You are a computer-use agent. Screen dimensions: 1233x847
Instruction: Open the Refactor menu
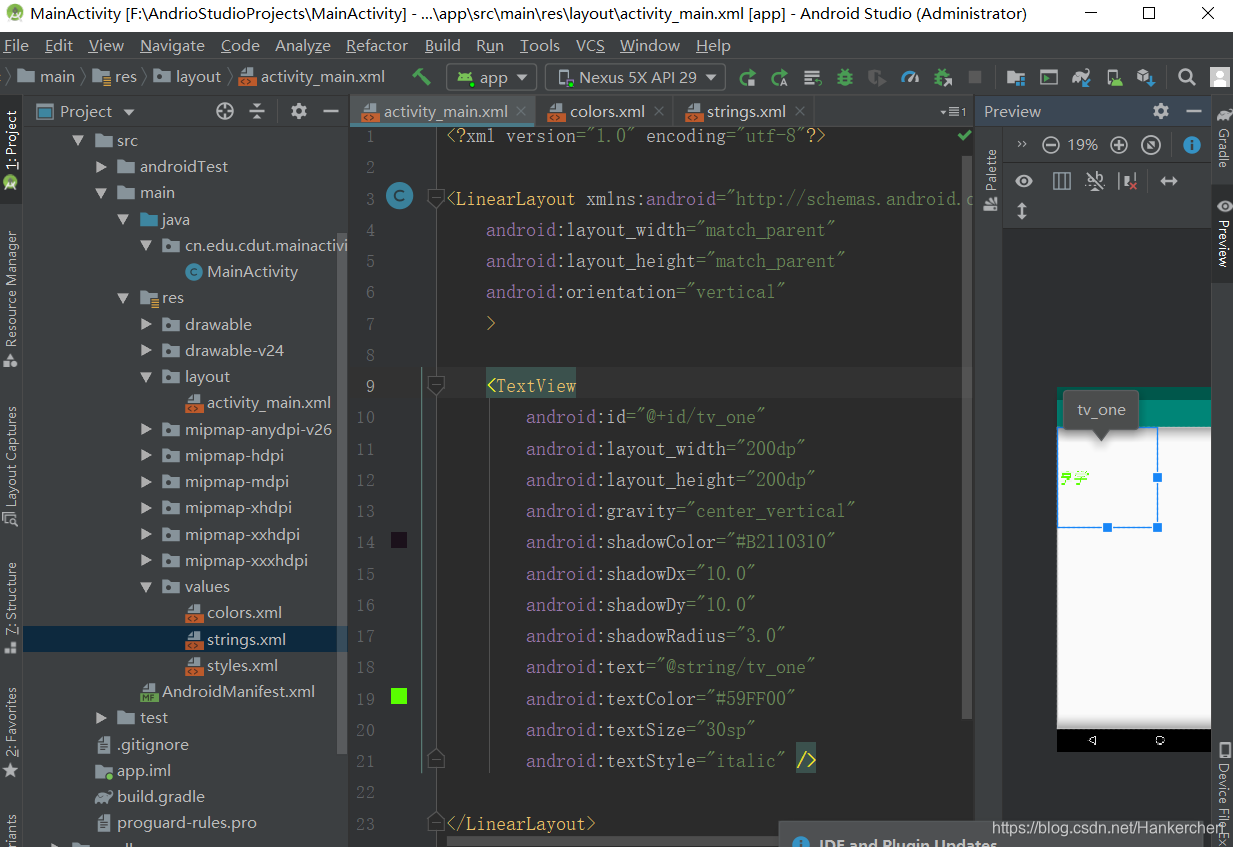pos(377,46)
